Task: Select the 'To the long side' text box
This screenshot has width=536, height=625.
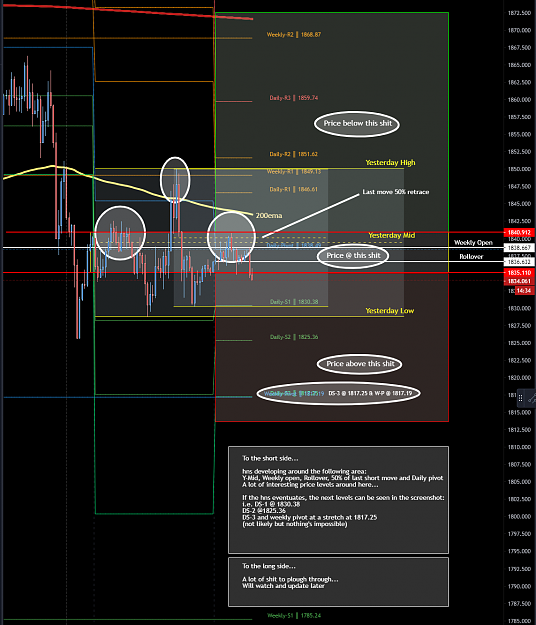Action: (338, 582)
